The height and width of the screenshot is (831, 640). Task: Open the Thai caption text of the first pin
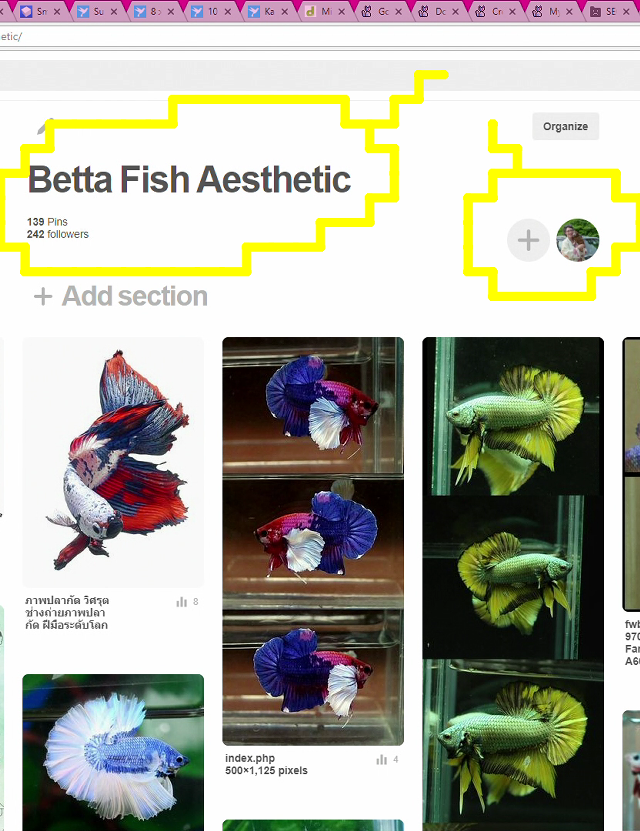pyautogui.click(x=67, y=613)
